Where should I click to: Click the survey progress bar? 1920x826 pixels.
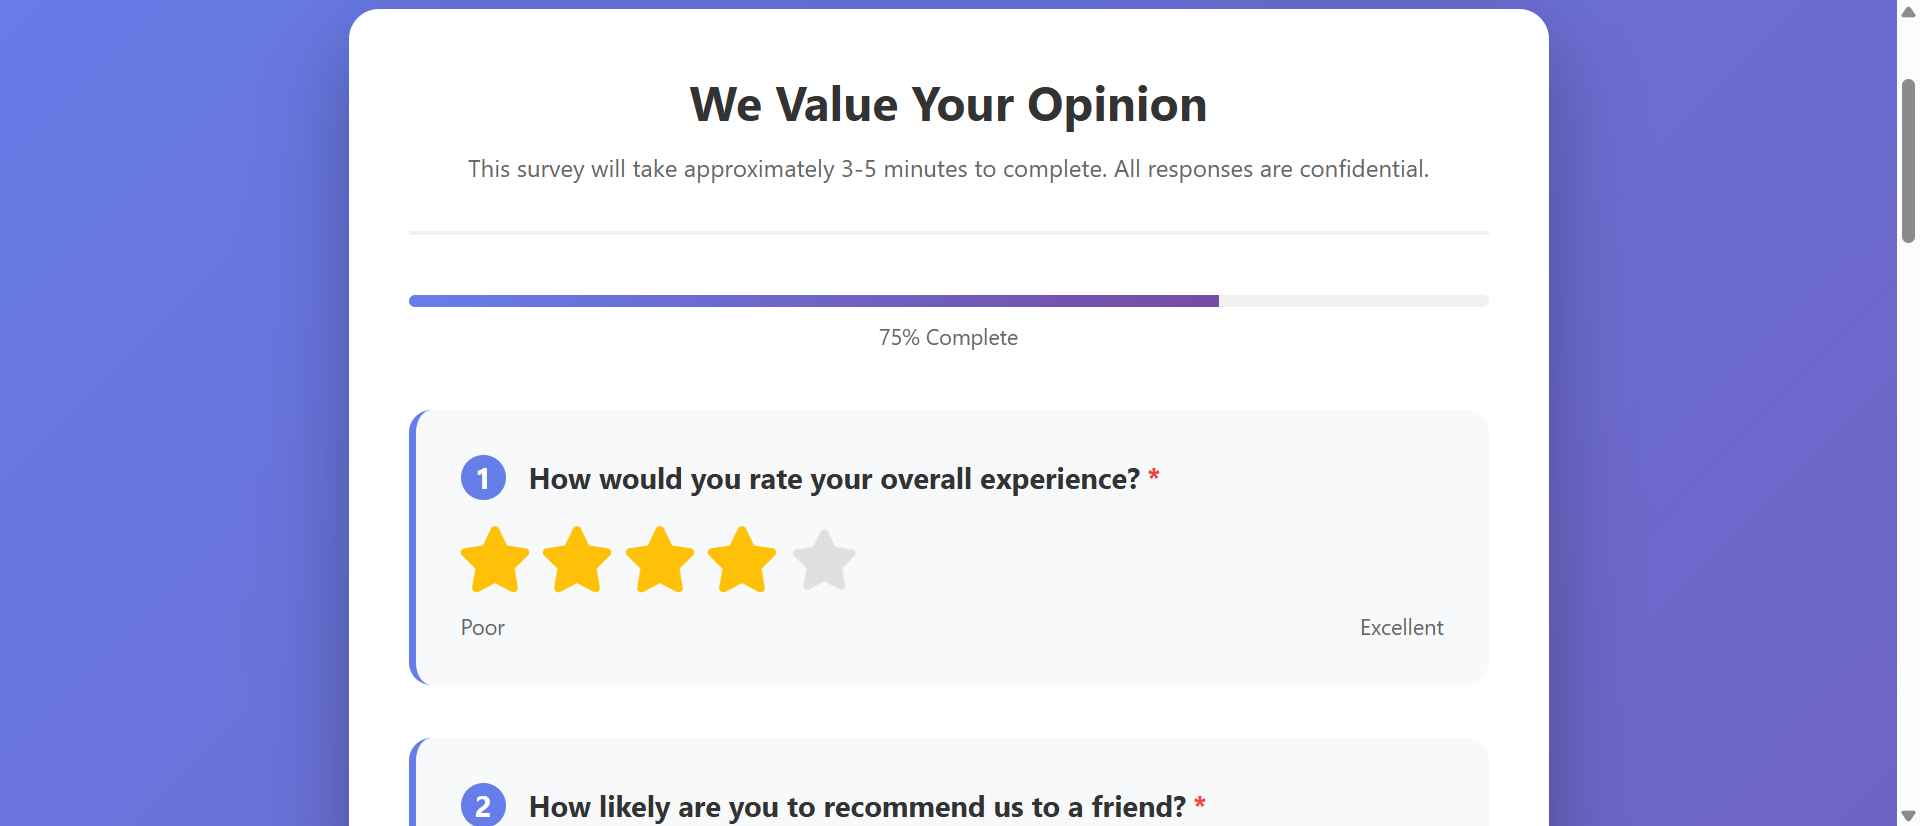coord(948,300)
